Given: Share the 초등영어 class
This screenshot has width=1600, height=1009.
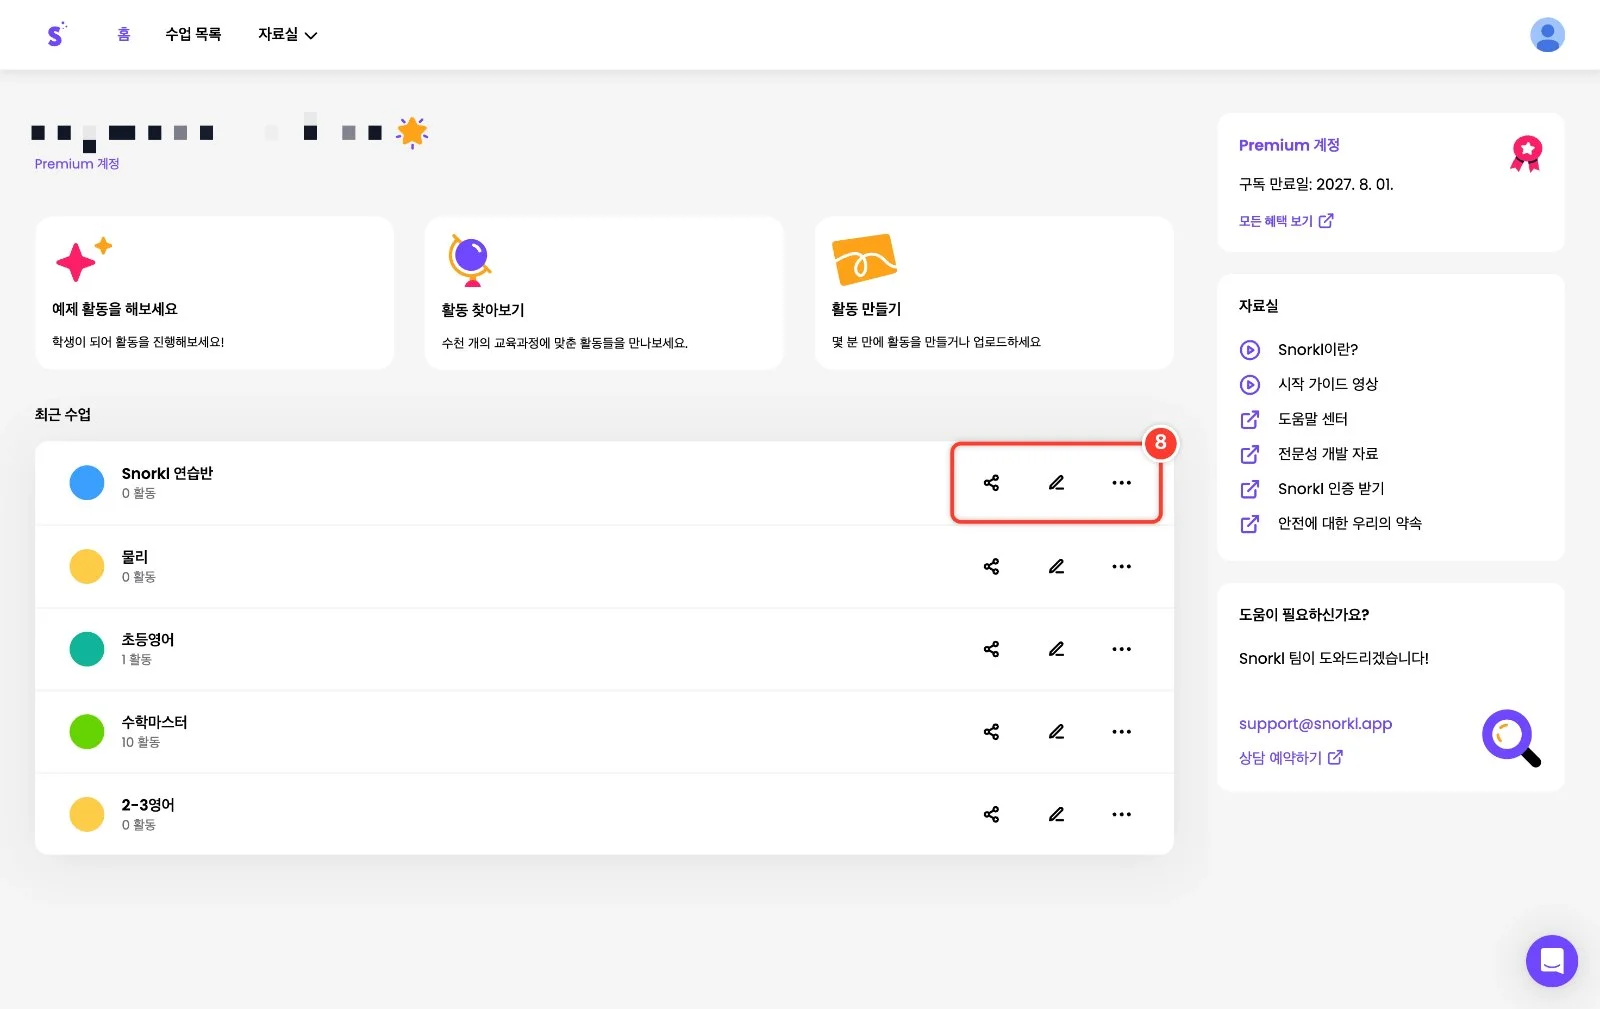Looking at the screenshot, I should (x=991, y=649).
